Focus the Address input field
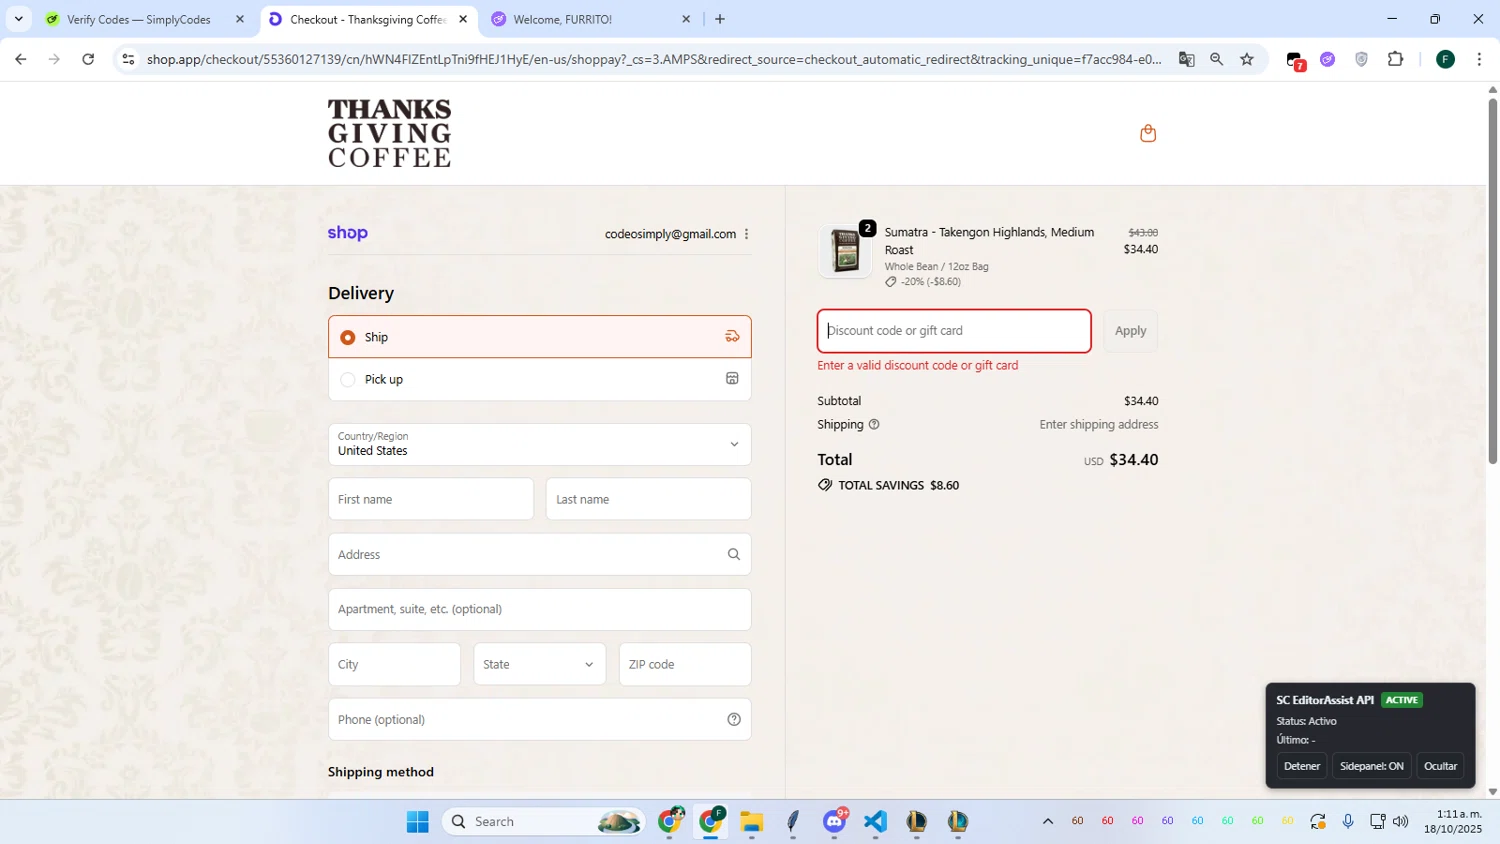 coord(540,554)
